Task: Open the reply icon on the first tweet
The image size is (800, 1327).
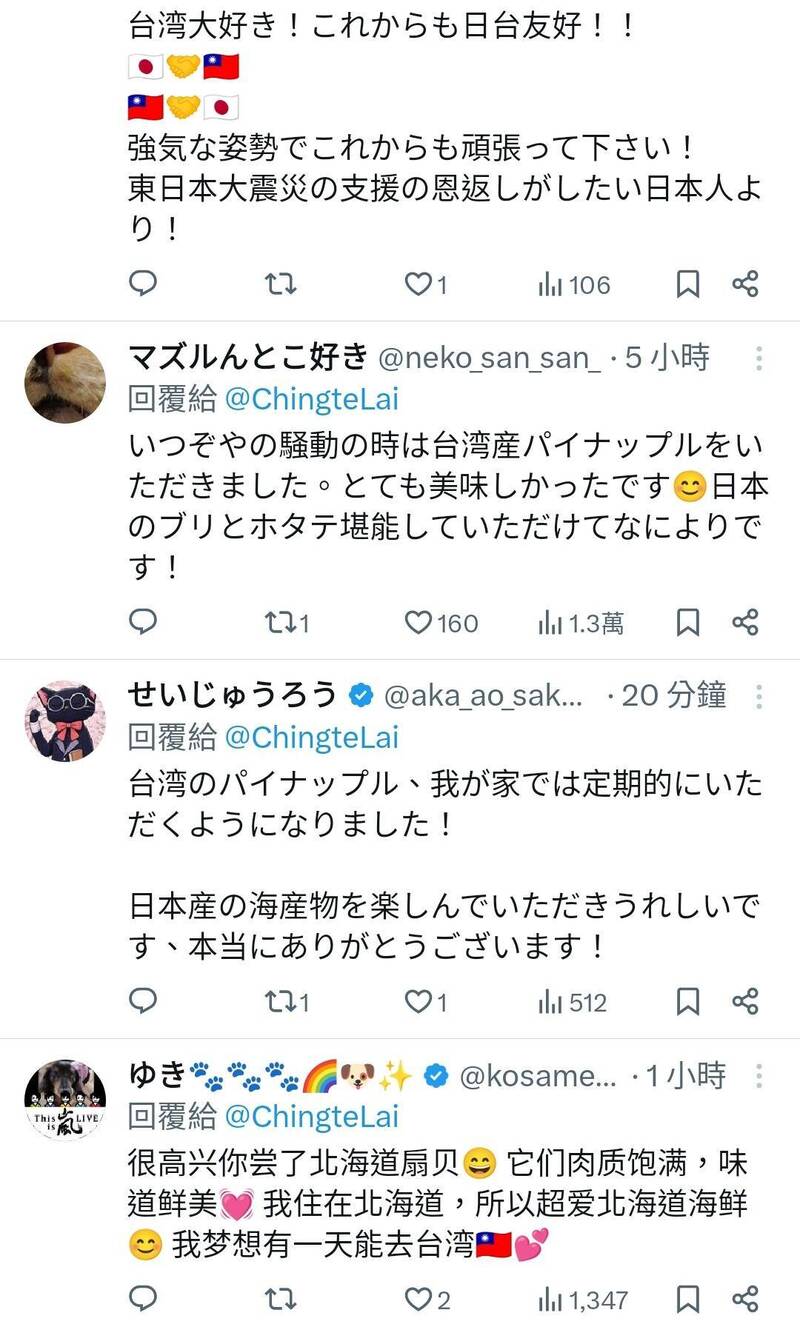Action: coord(143,285)
